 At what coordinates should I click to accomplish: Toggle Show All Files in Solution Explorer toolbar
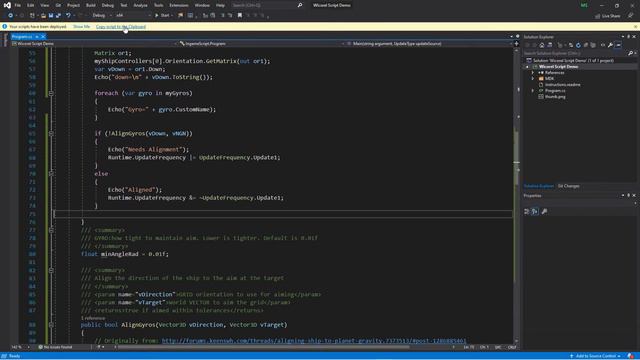(593, 45)
